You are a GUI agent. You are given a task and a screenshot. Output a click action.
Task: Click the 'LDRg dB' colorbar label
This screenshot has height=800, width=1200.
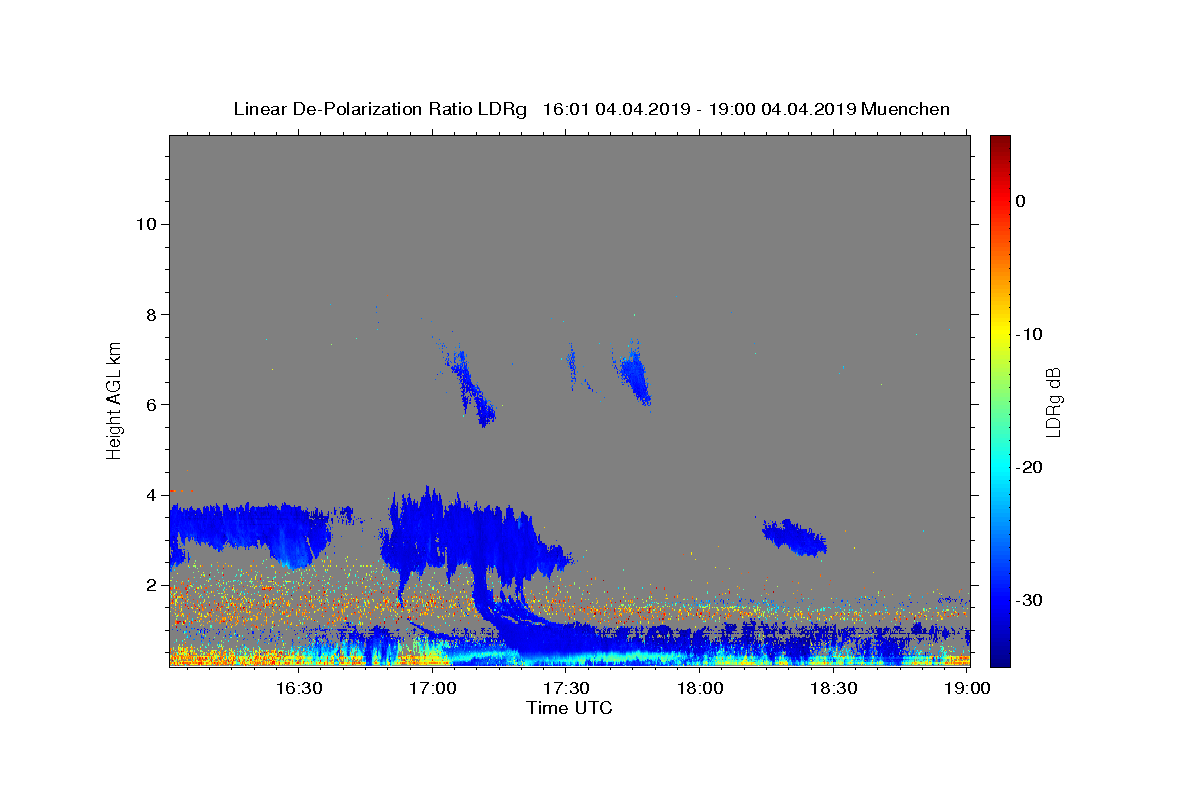[1052, 401]
